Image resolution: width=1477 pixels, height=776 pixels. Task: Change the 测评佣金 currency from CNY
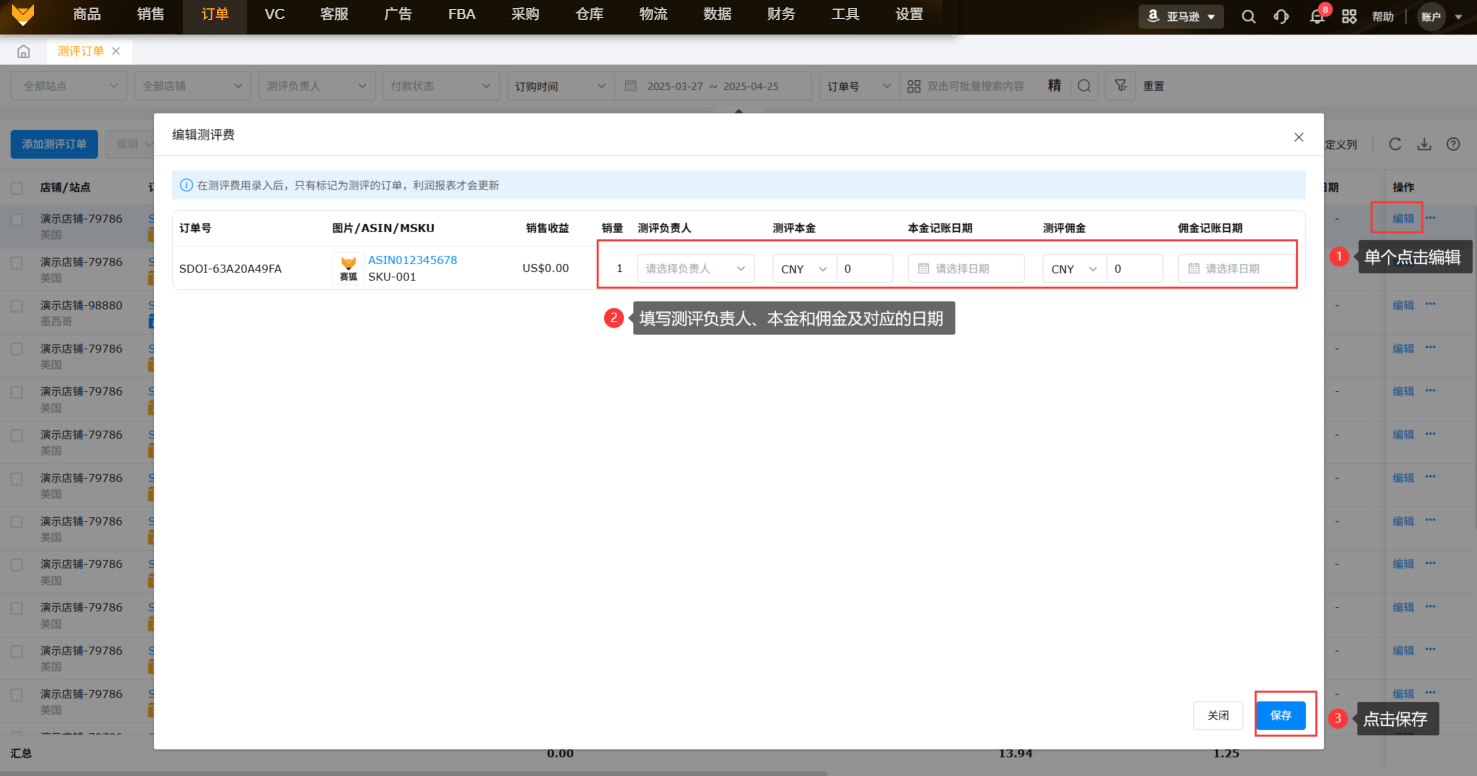point(1075,268)
